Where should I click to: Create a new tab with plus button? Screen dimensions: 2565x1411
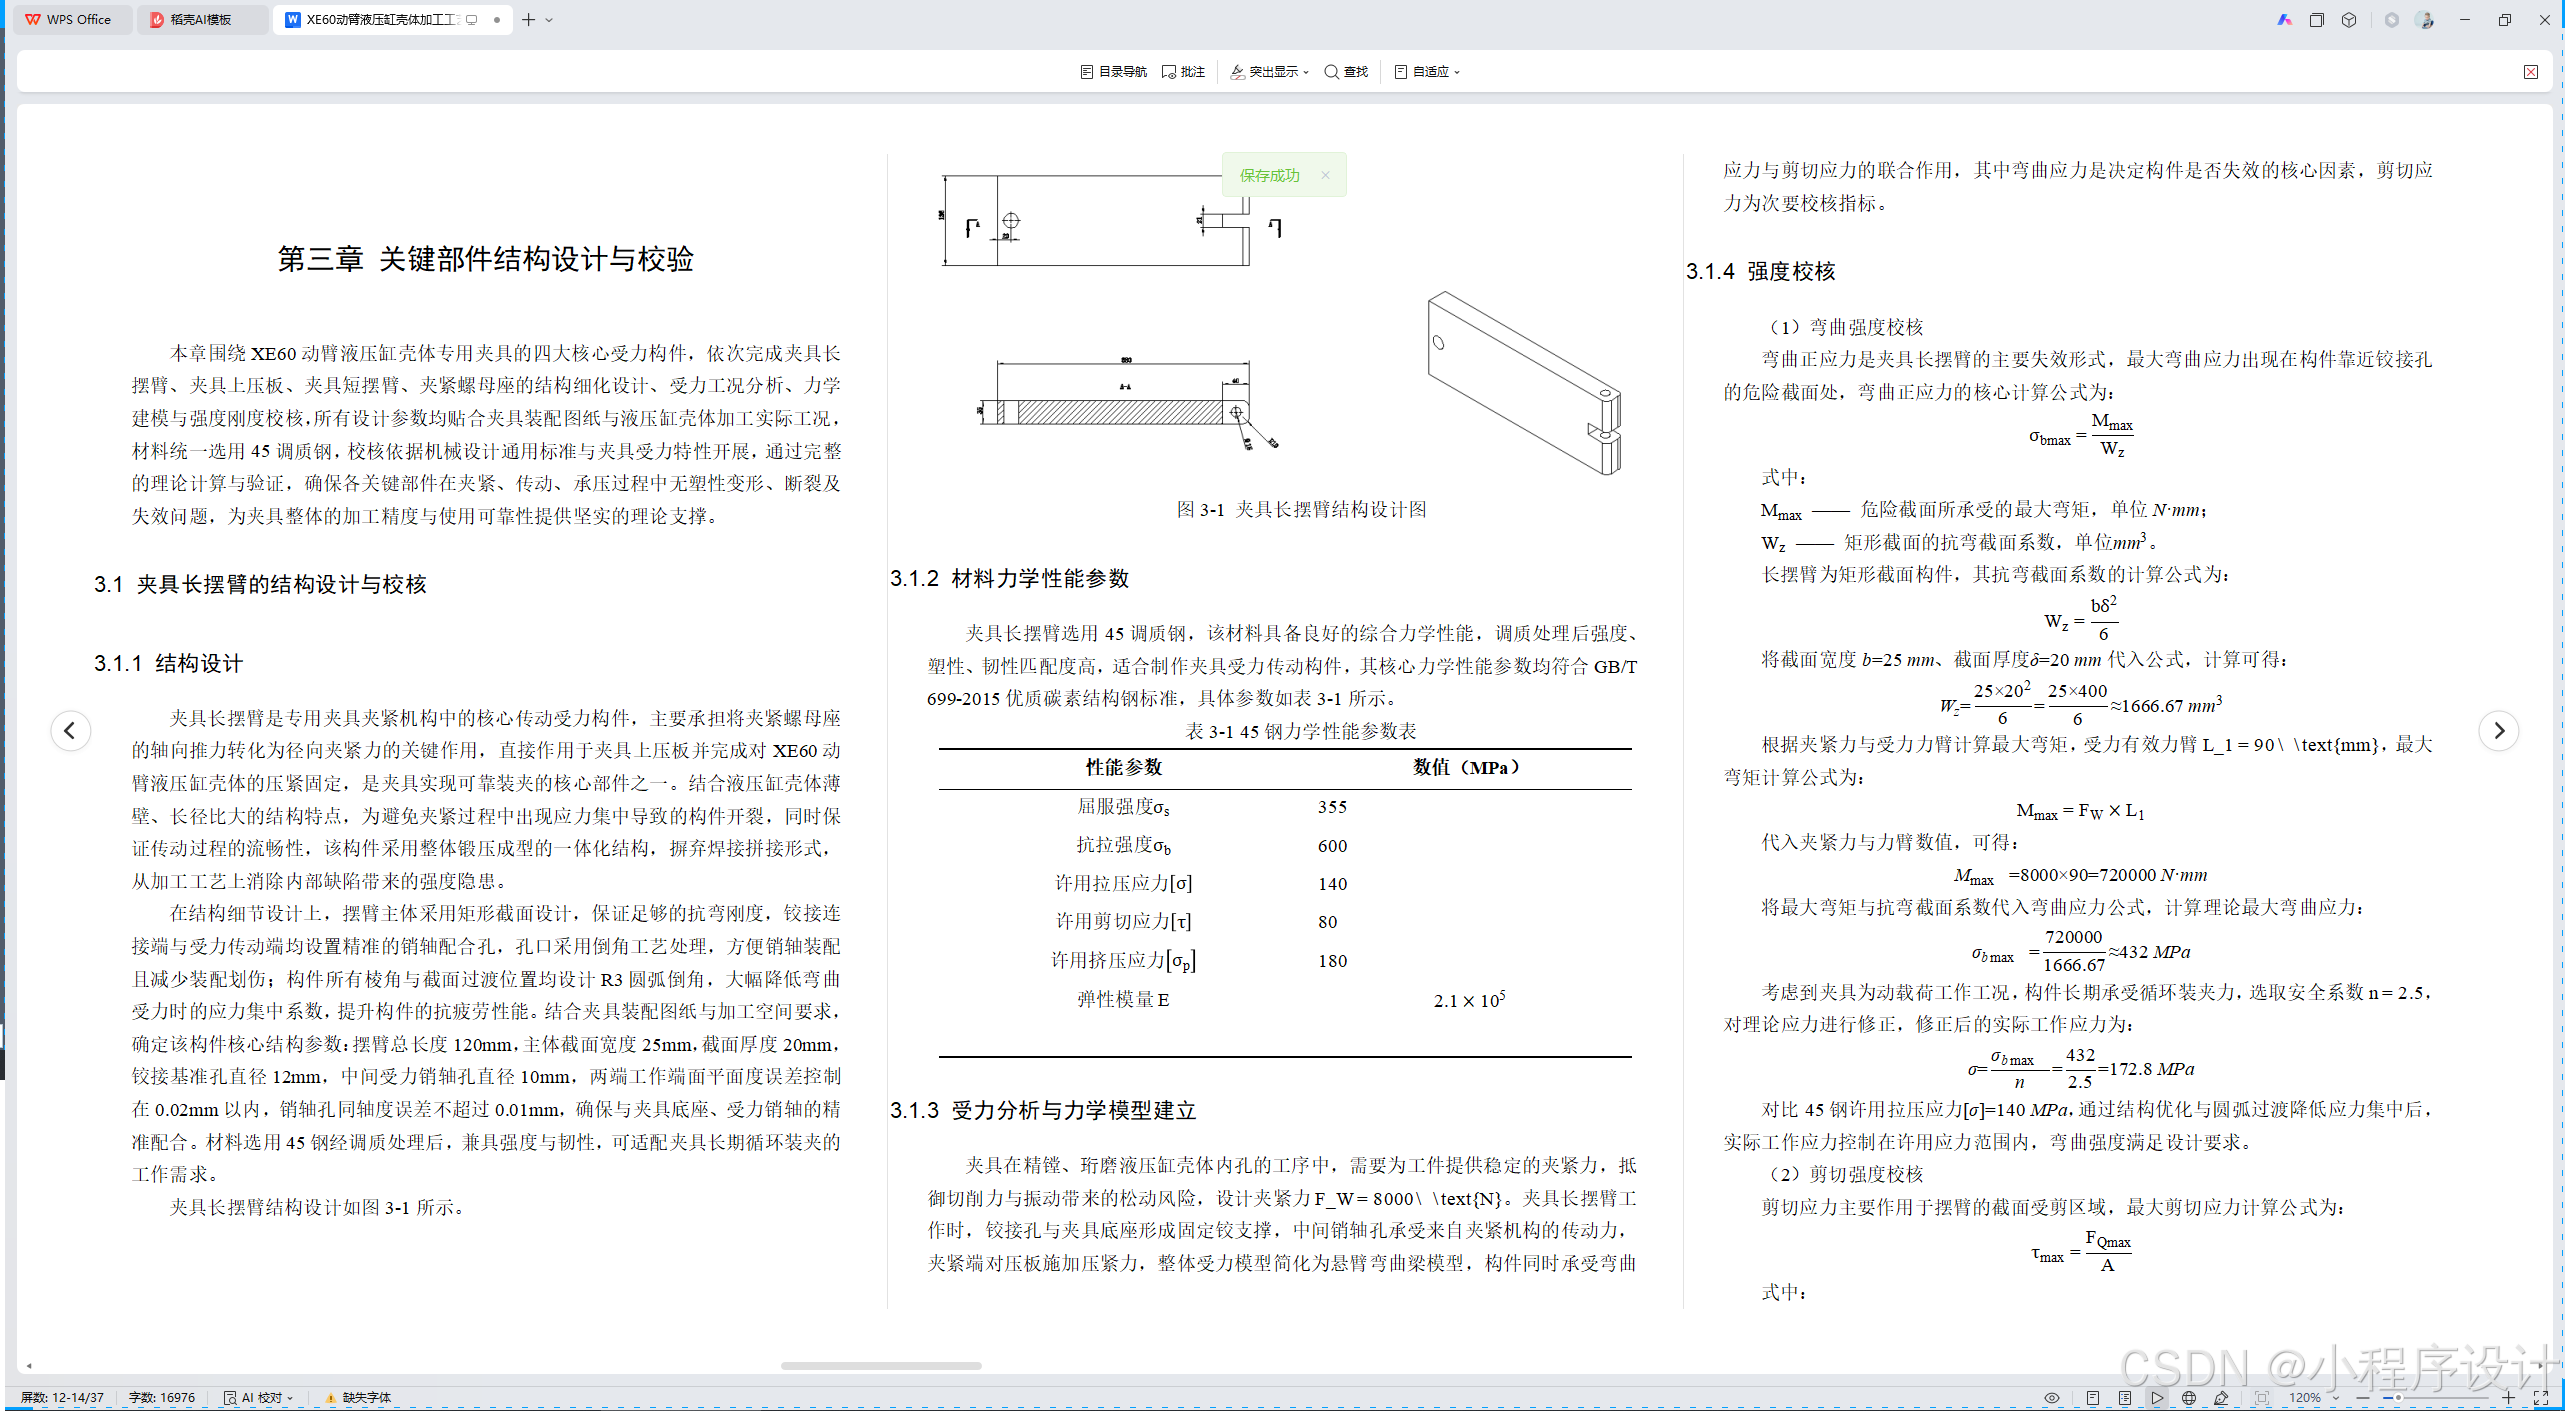(529, 19)
